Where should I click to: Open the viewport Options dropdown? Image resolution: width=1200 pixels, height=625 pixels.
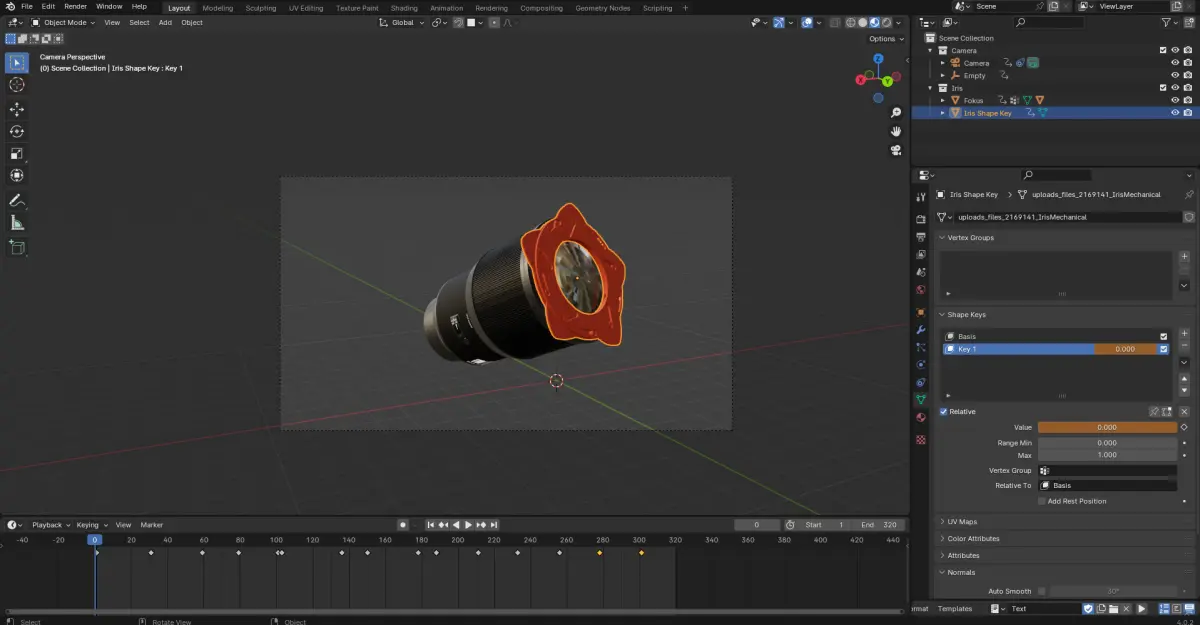click(885, 39)
